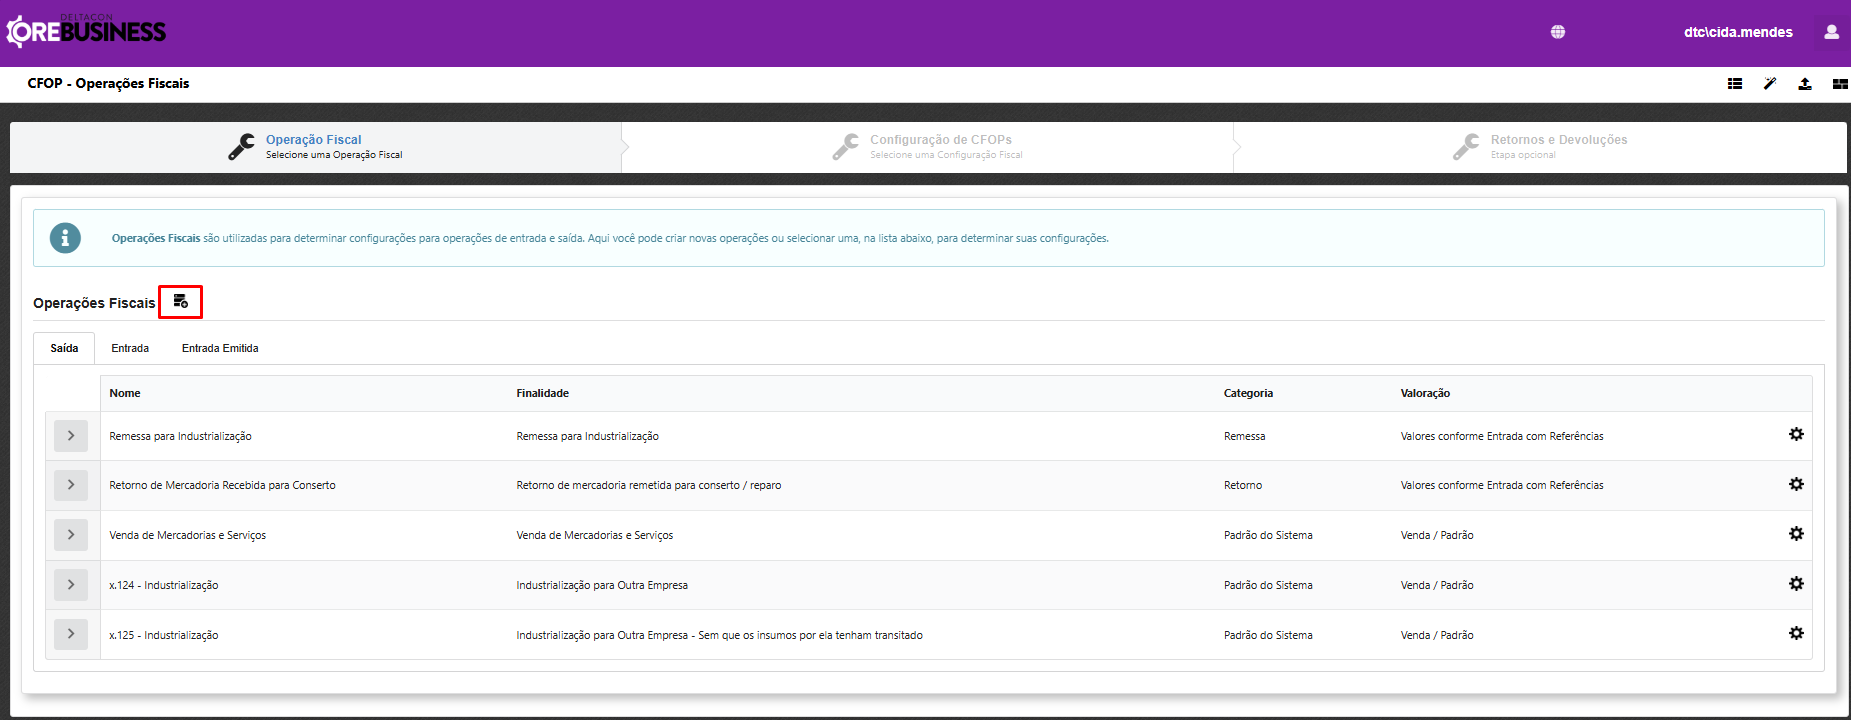Click the Core Business logo
The image size is (1851, 720).
coord(87,32)
